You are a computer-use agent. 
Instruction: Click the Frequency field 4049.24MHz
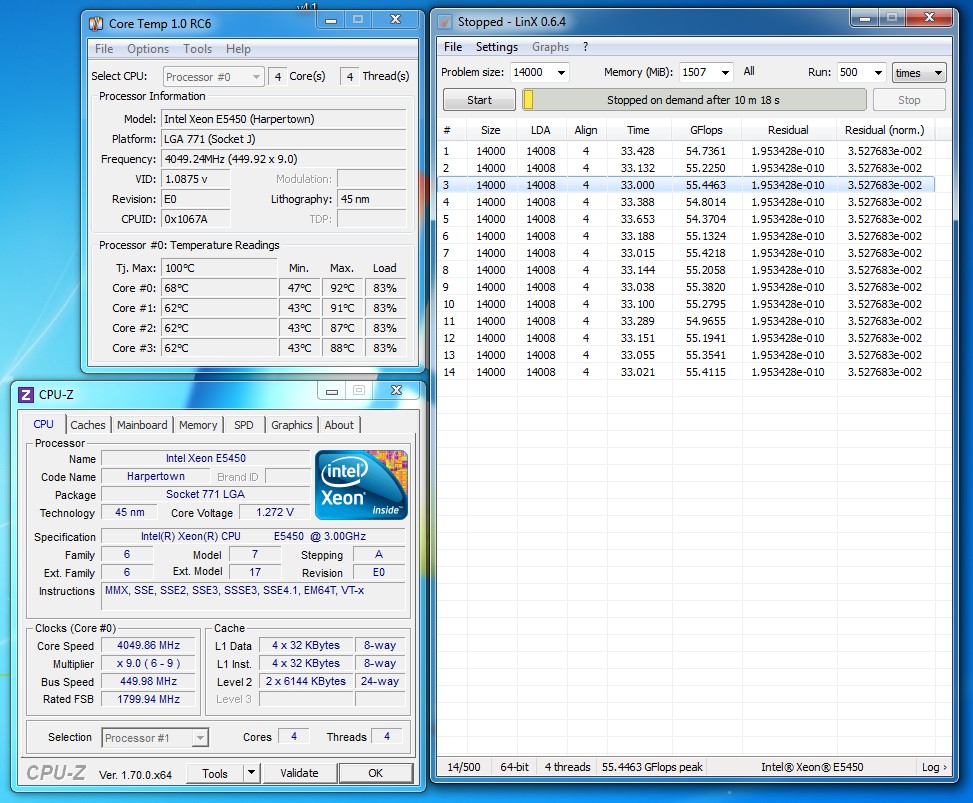point(284,159)
